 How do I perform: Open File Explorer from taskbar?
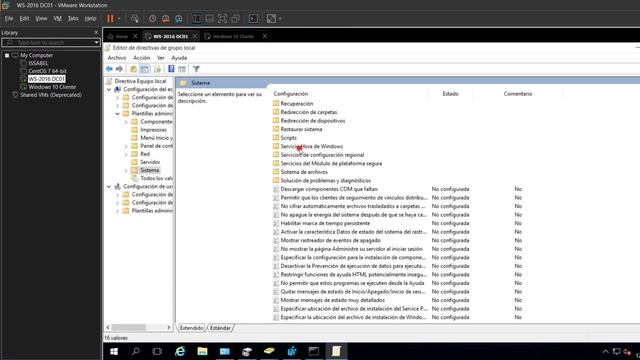coord(202,351)
